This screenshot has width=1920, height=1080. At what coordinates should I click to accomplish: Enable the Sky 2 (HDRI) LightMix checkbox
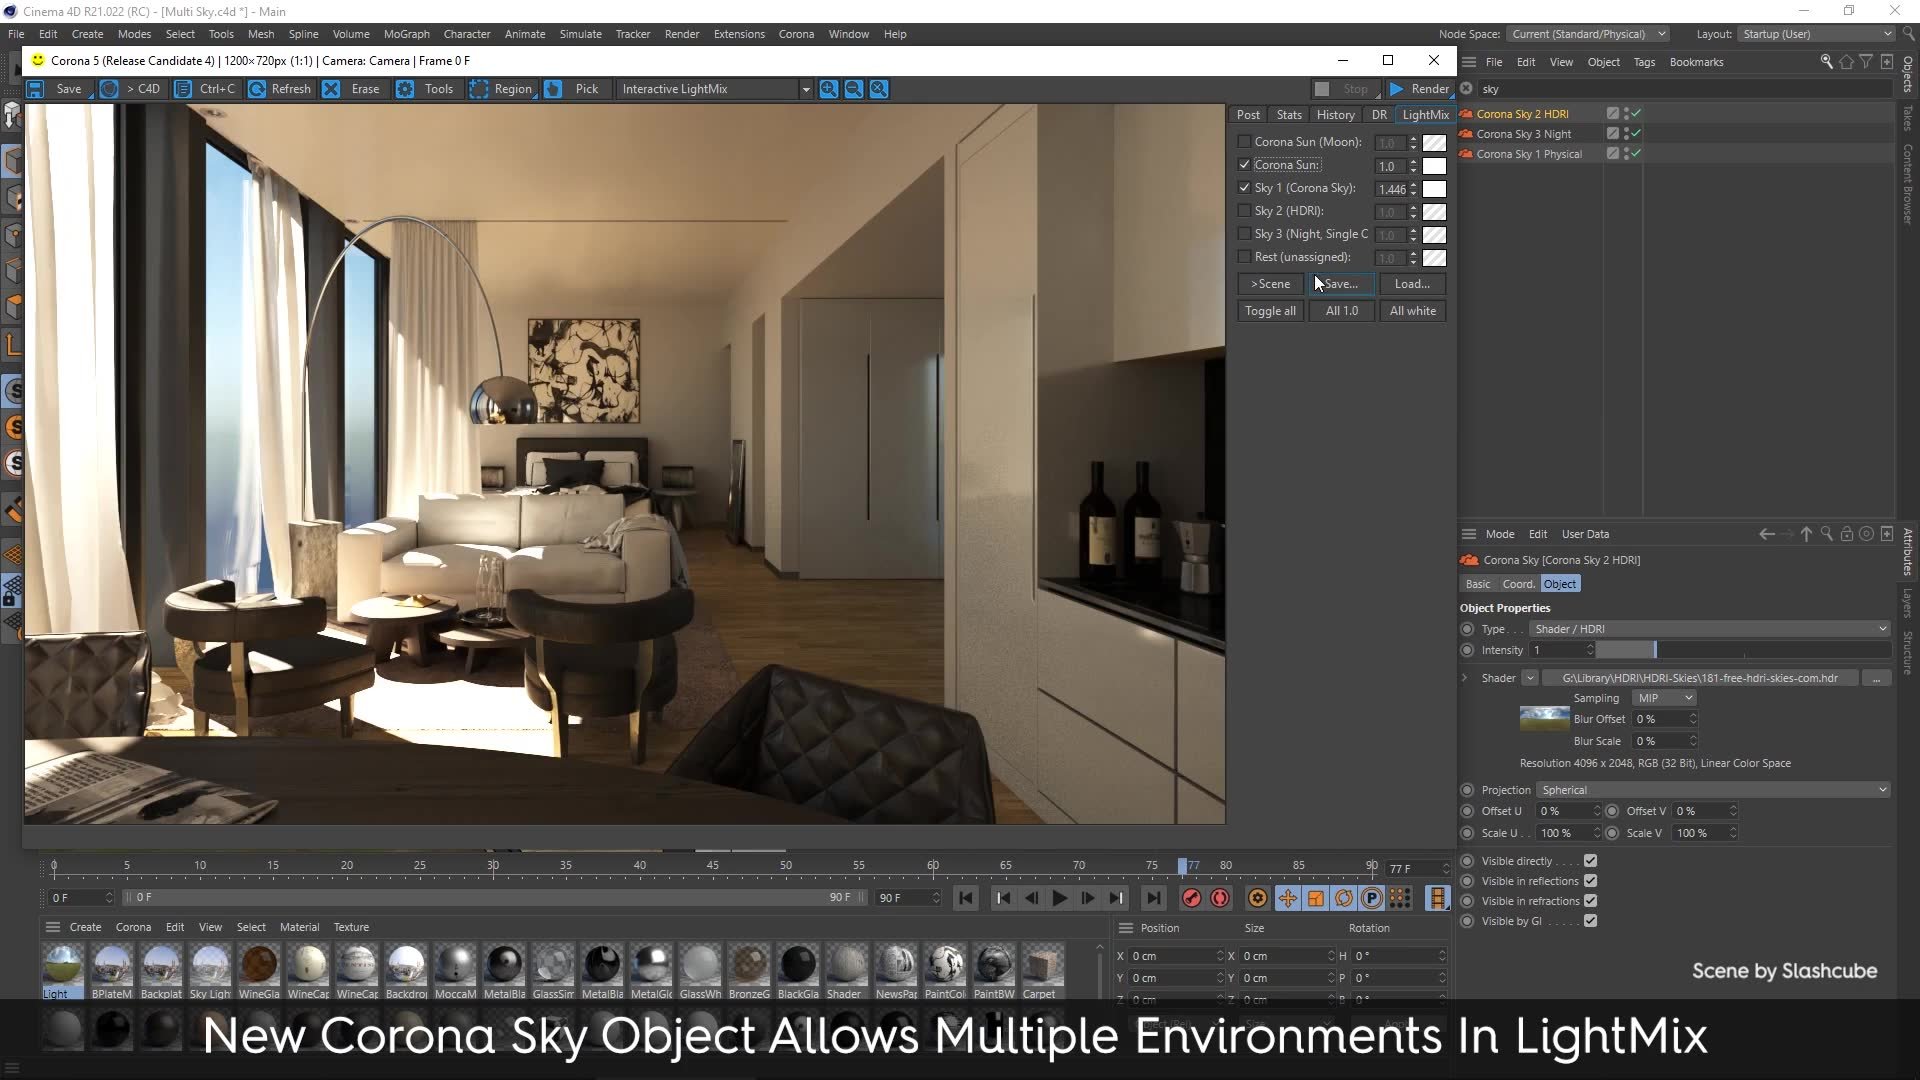pos(1244,211)
